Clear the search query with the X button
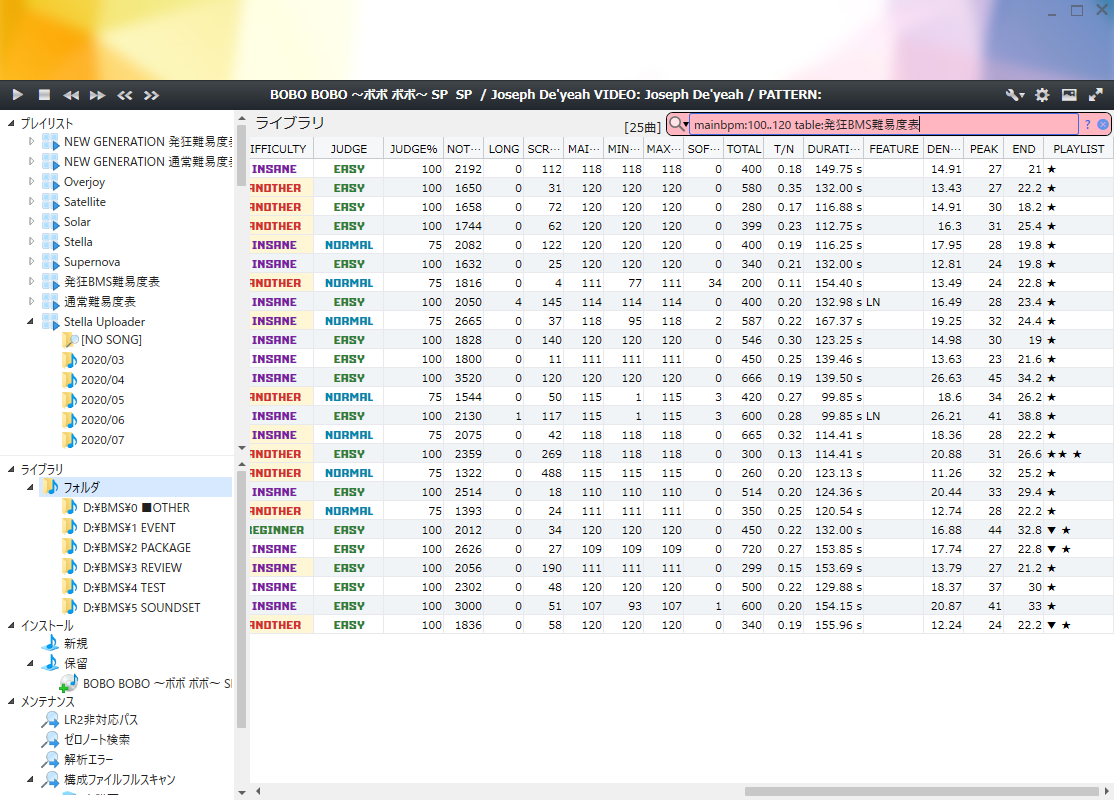 coord(1103,124)
